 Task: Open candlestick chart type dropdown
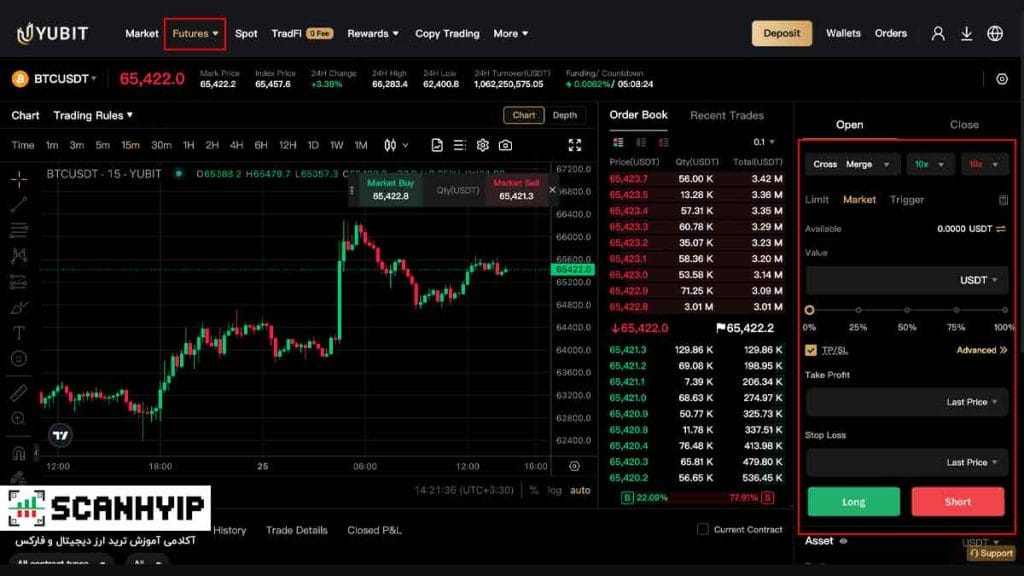pyautogui.click(x=396, y=145)
